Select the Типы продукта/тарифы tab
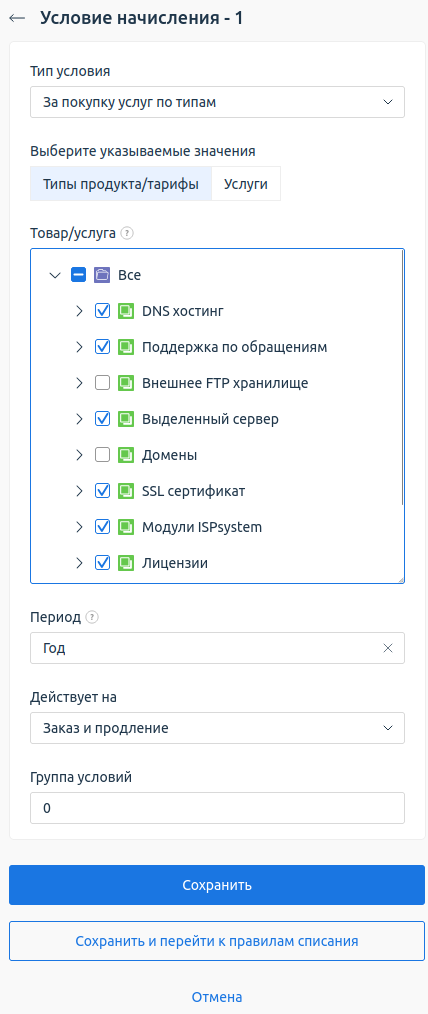Viewport: 428px width, 1014px height. pyautogui.click(x=121, y=184)
